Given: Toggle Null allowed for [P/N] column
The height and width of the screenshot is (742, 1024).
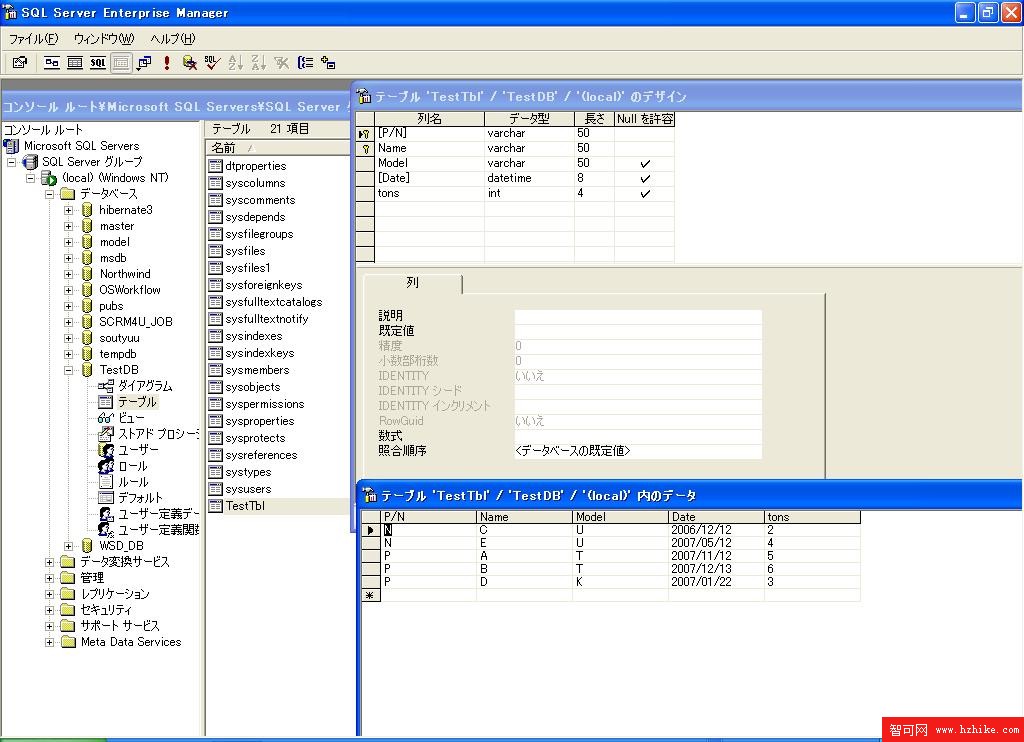Looking at the screenshot, I should pos(645,133).
